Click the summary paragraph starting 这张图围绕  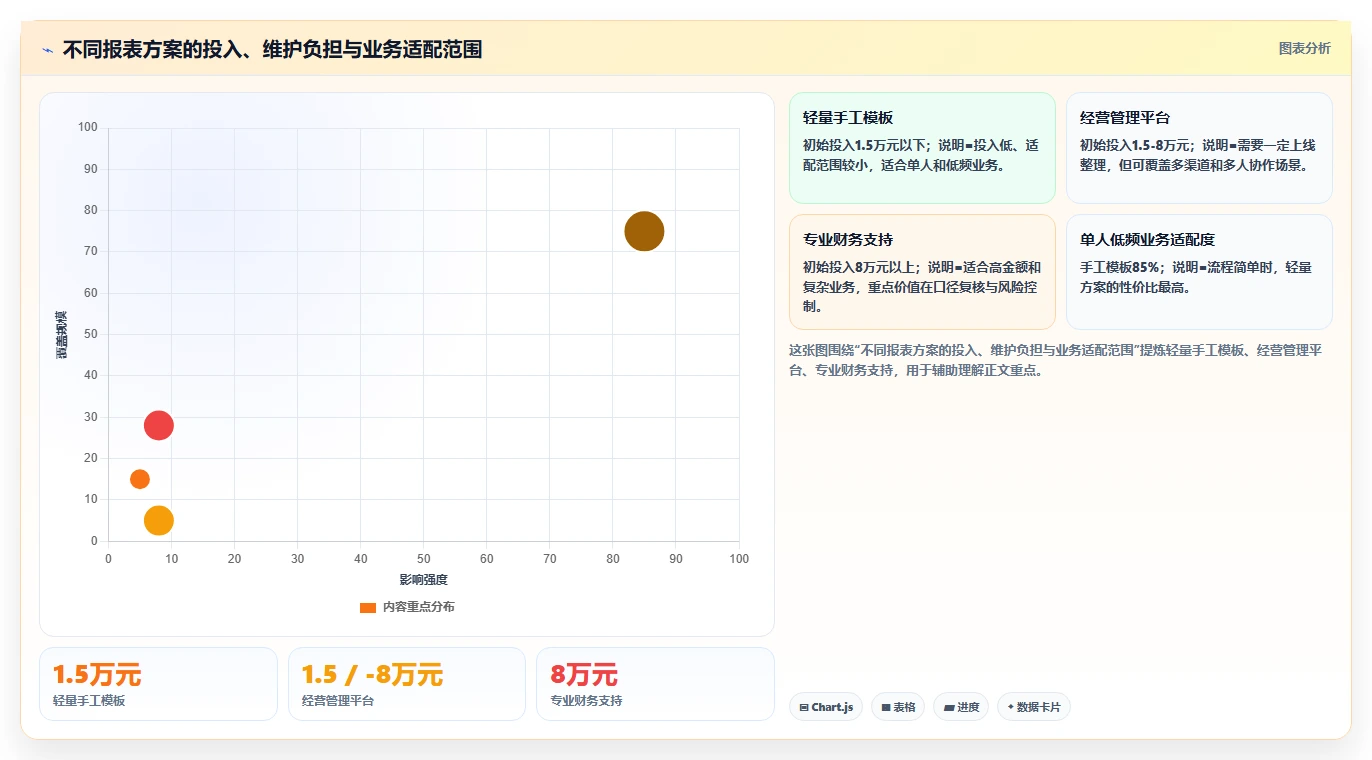click(1056, 360)
